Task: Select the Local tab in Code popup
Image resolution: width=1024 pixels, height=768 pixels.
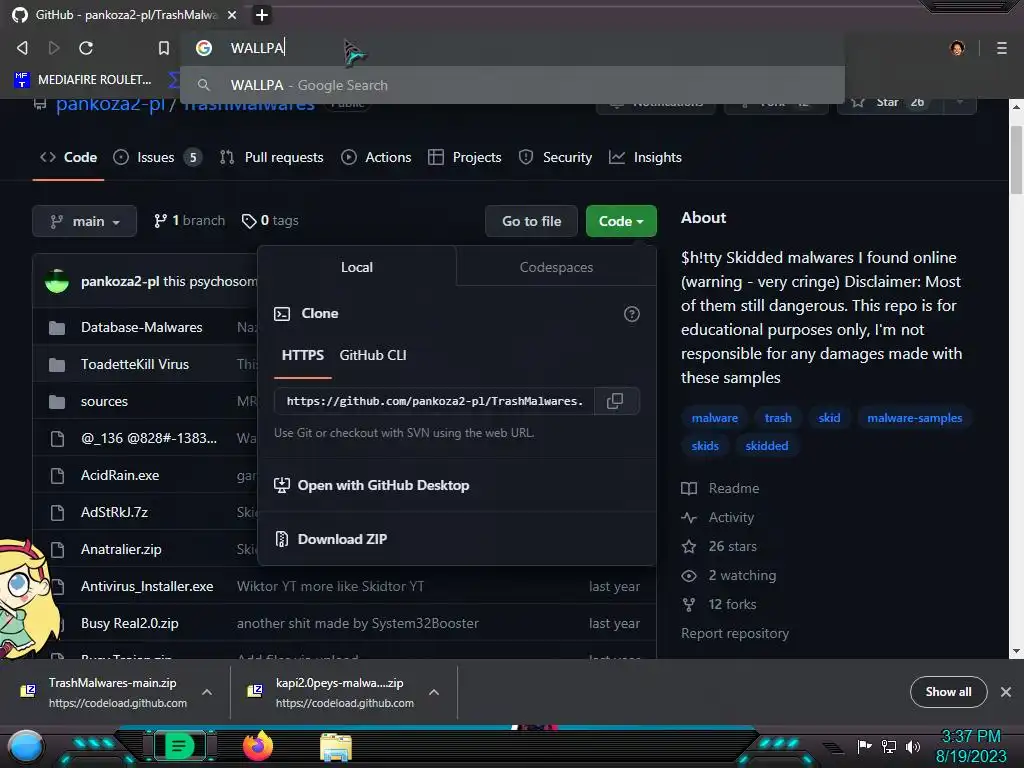Action: [x=357, y=267]
